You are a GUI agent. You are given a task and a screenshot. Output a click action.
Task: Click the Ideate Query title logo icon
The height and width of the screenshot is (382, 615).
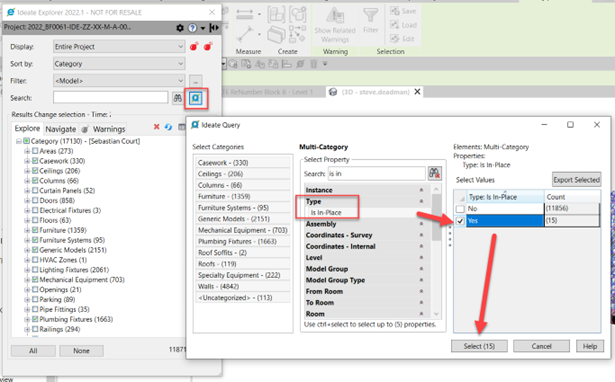195,125
